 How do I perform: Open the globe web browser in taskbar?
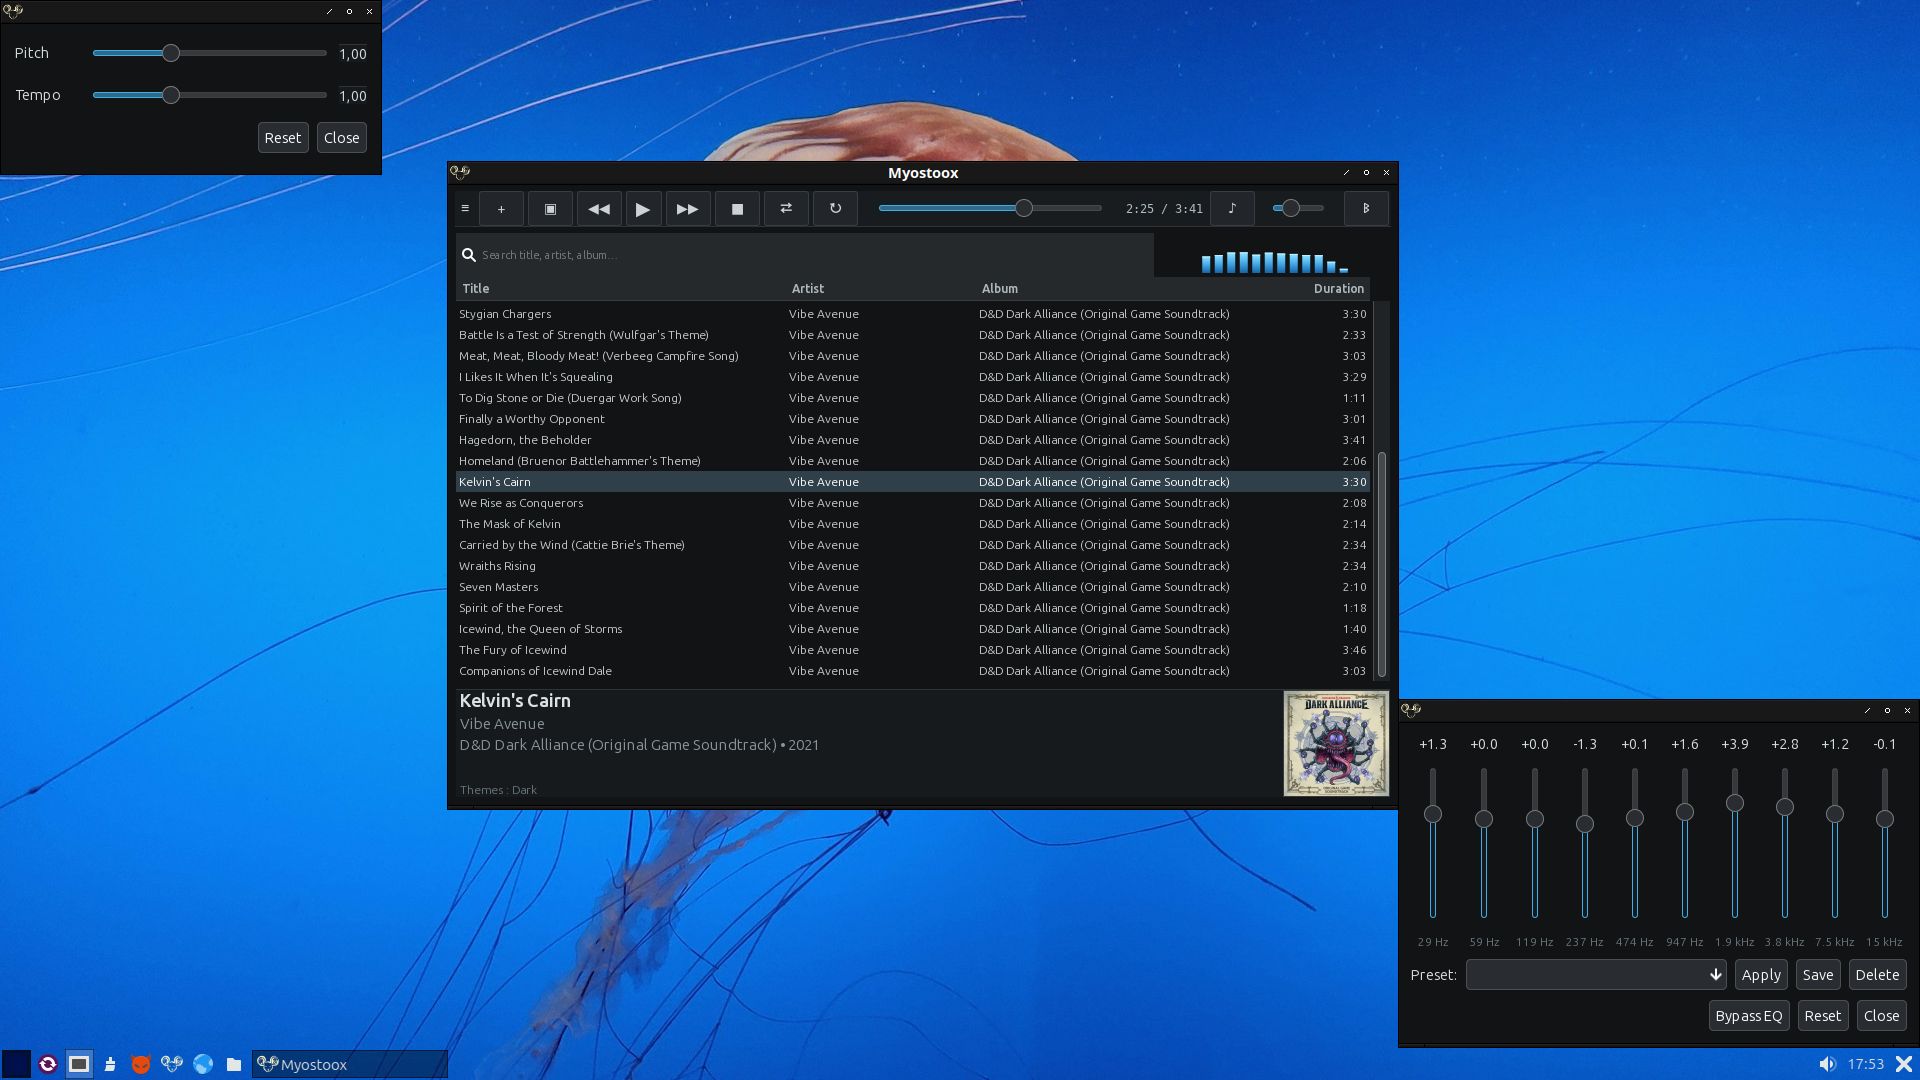[x=203, y=1064]
